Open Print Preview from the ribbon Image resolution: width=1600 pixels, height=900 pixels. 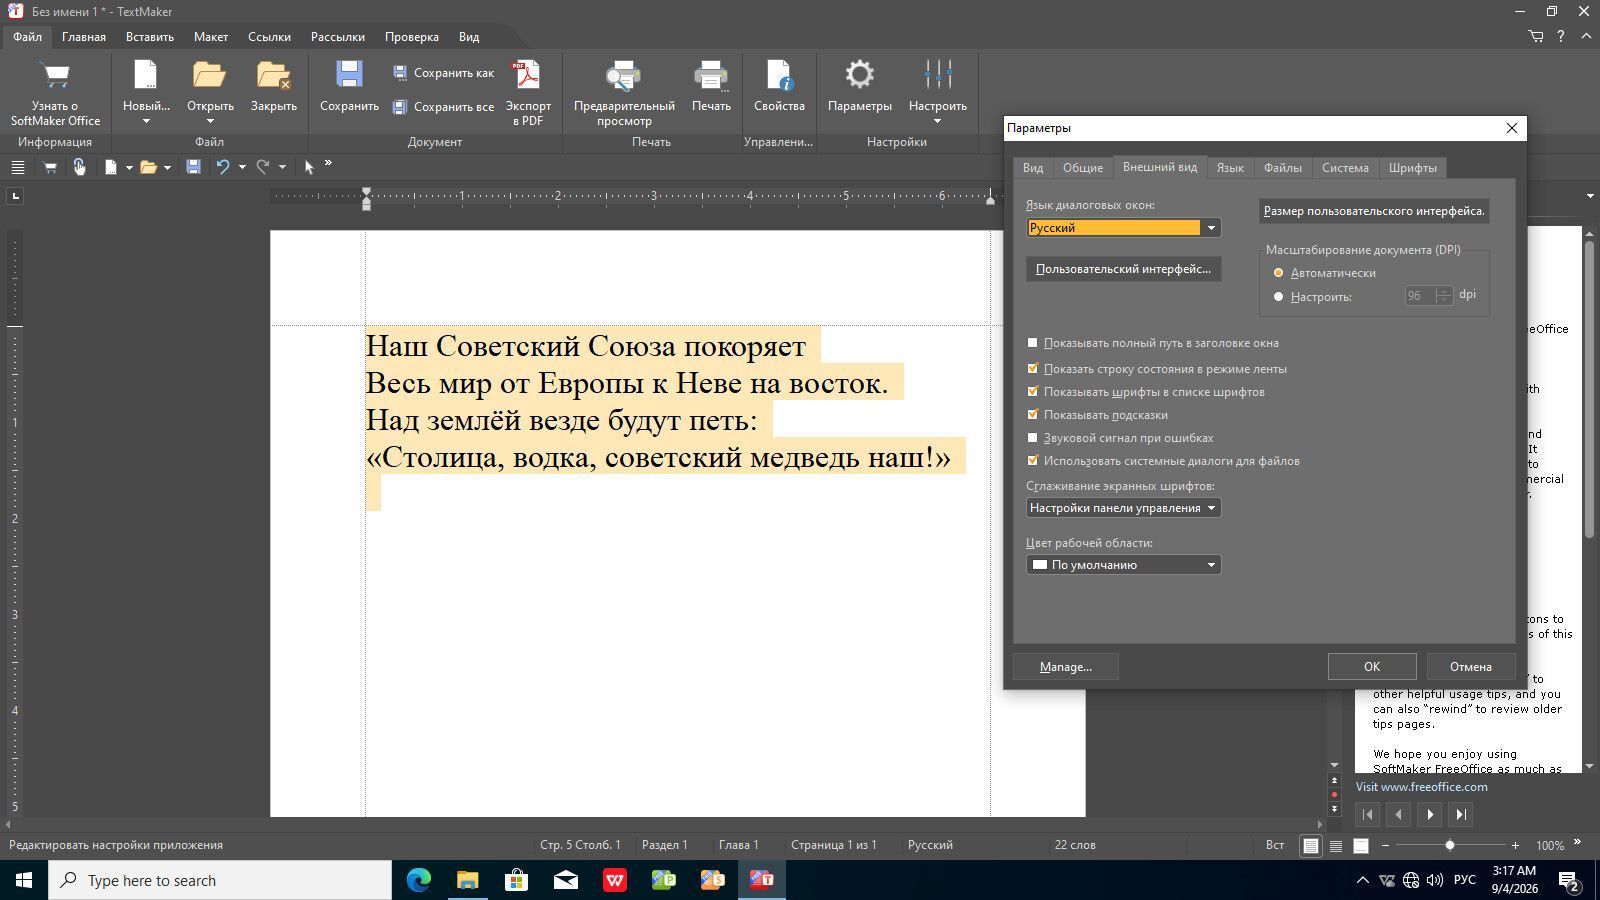624,75
